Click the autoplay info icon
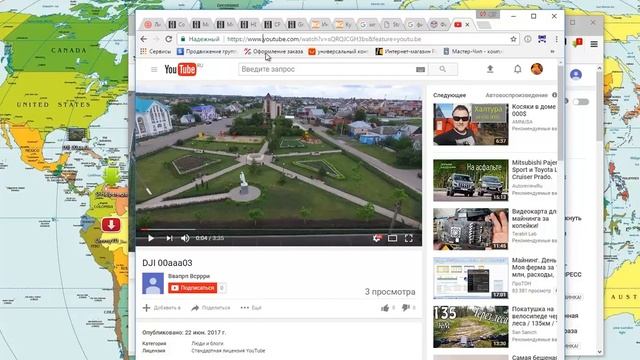 (554, 95)
